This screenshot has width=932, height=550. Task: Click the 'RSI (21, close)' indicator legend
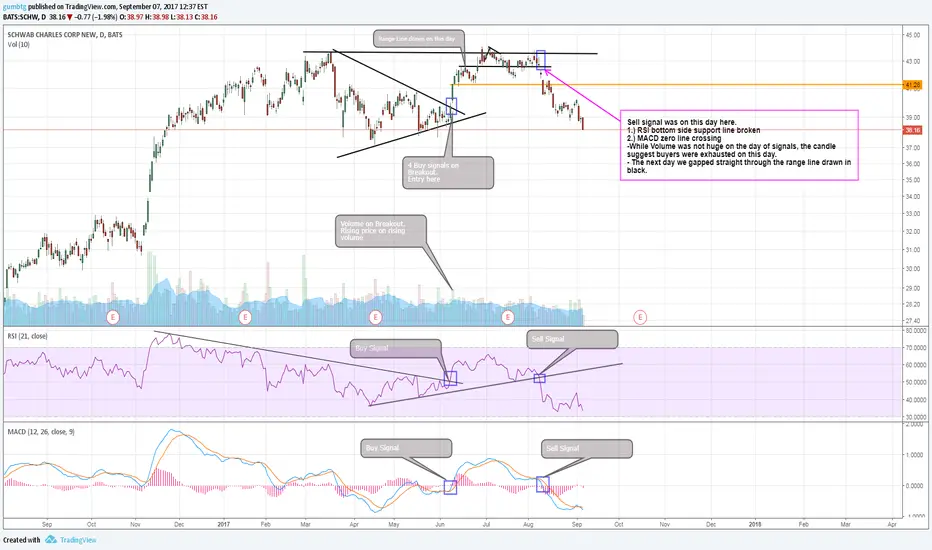[x=27, y=336]
